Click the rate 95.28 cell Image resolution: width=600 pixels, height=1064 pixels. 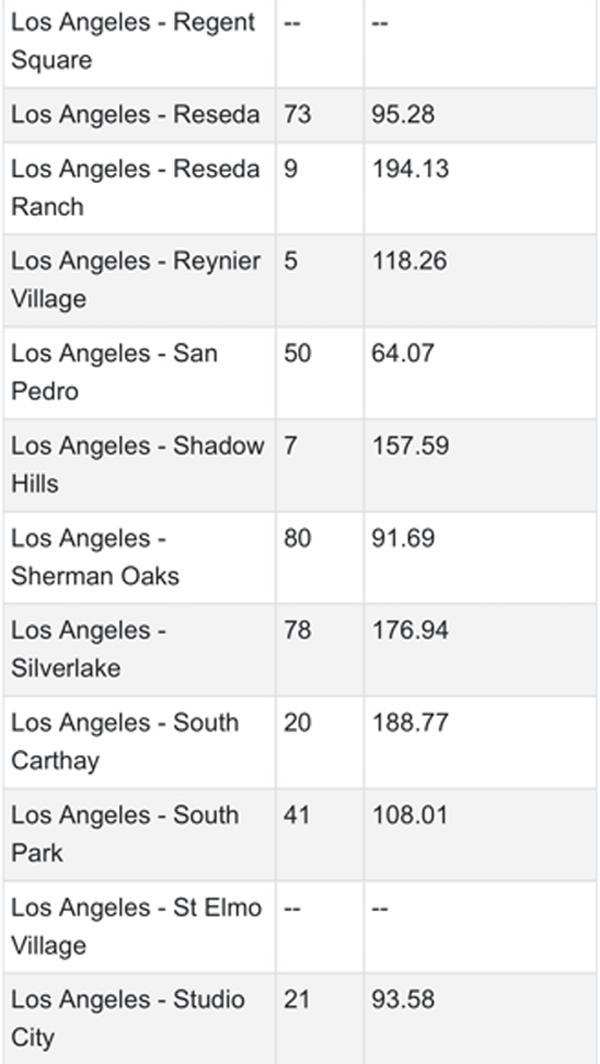[x=402, y=114]
